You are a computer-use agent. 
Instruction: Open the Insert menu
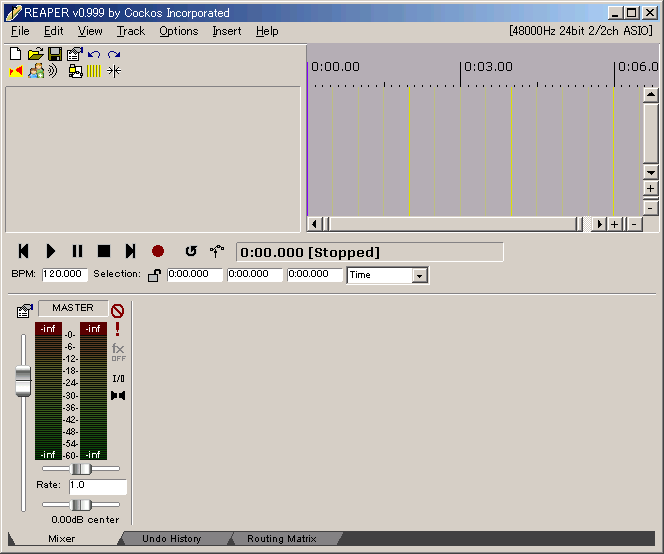226,31
